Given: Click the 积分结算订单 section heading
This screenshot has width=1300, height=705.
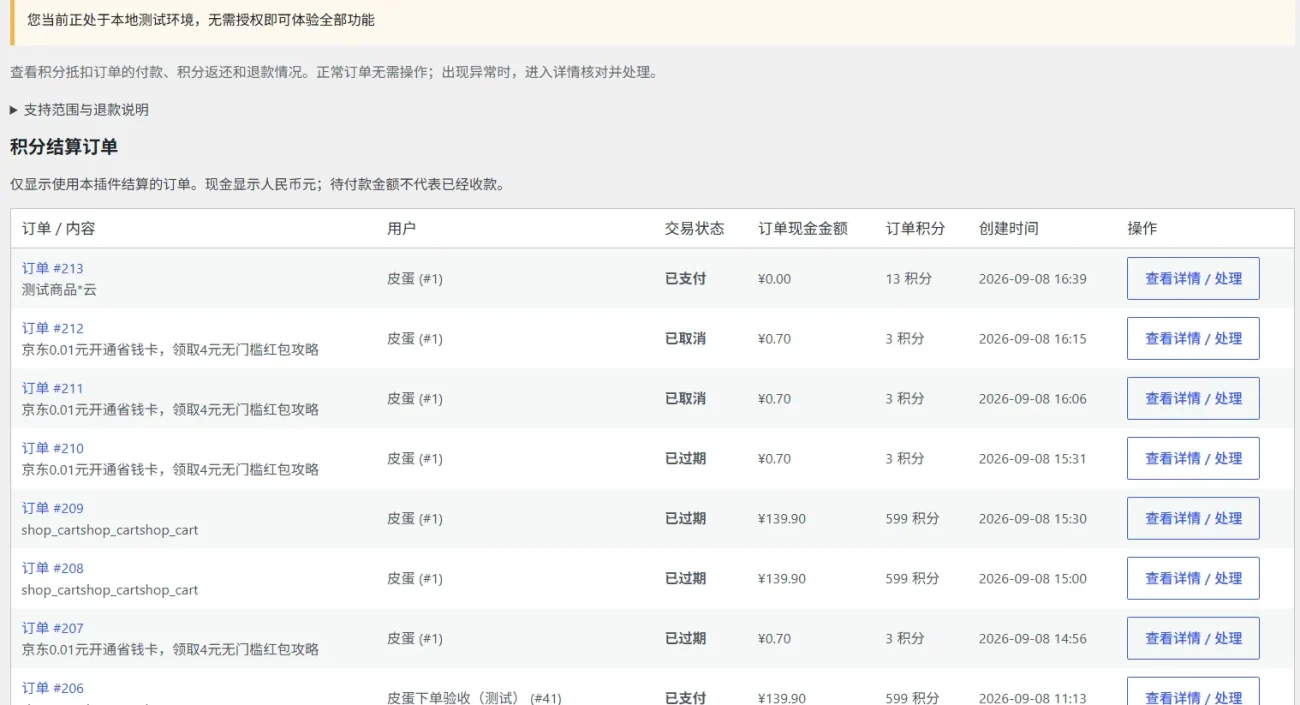Looking at the screenshot, I should pos(64,147).
